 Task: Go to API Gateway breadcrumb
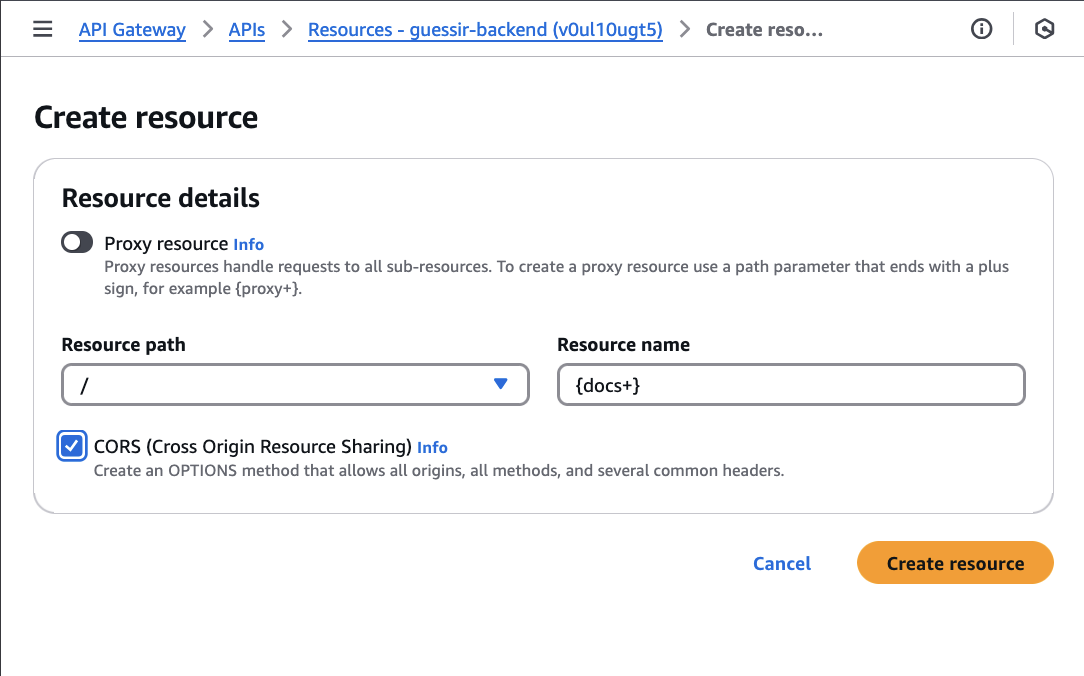click(132, 30)
